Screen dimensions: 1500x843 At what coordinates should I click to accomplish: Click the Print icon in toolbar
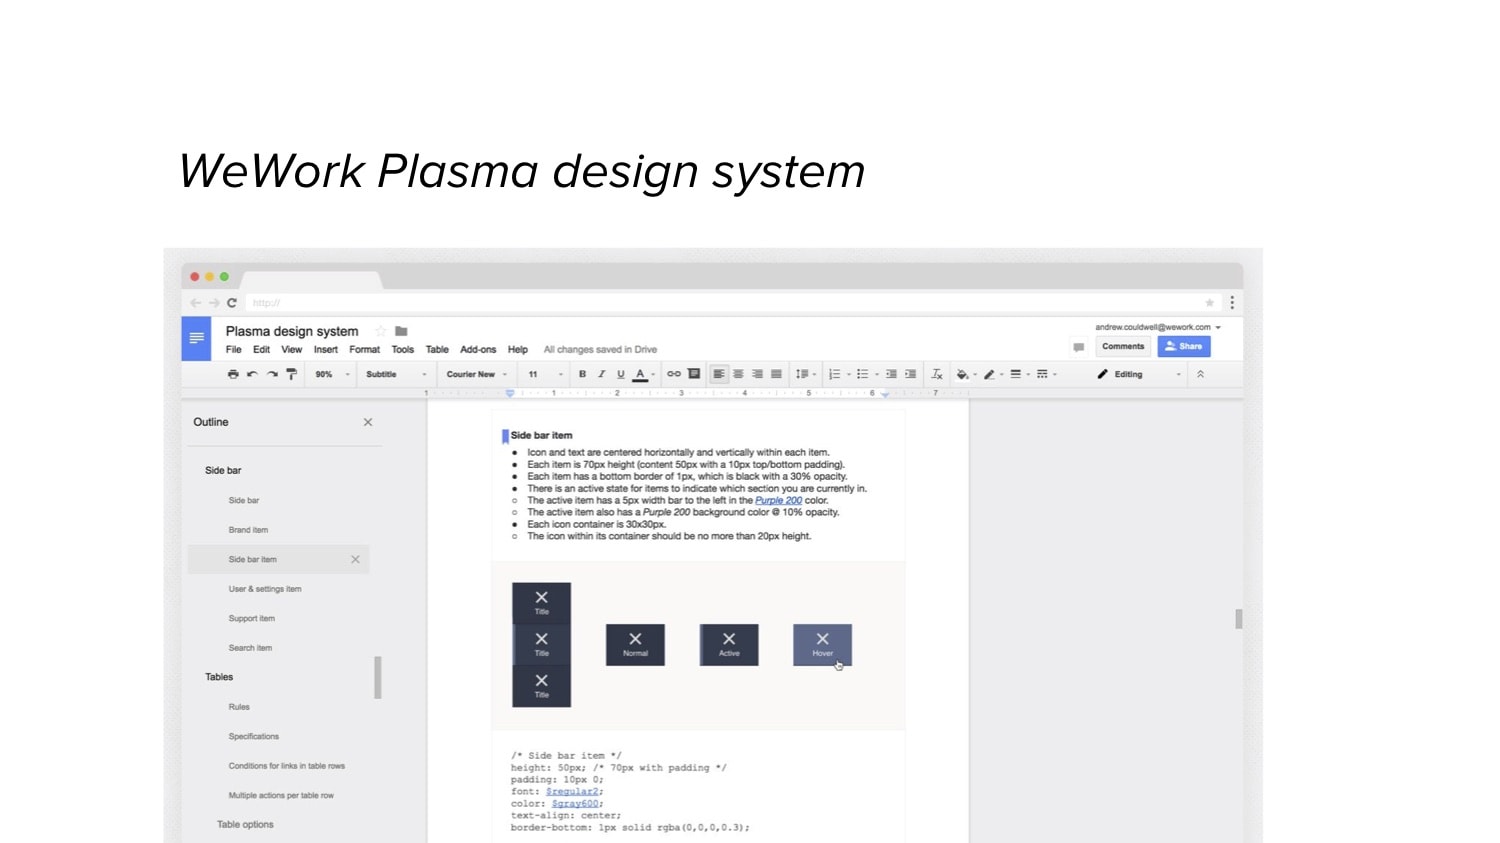(233, 374)
